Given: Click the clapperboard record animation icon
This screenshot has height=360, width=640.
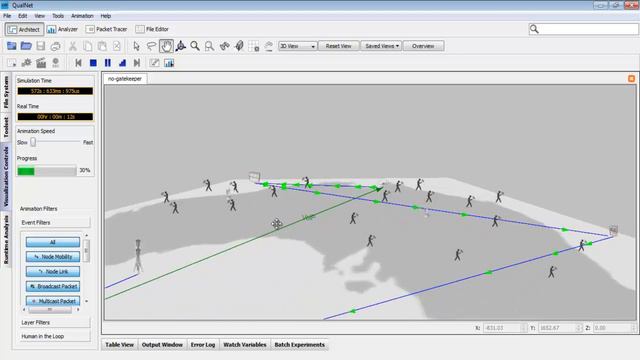Looking at the screenshot, I should pyautogui.click(x=41, y=63).
